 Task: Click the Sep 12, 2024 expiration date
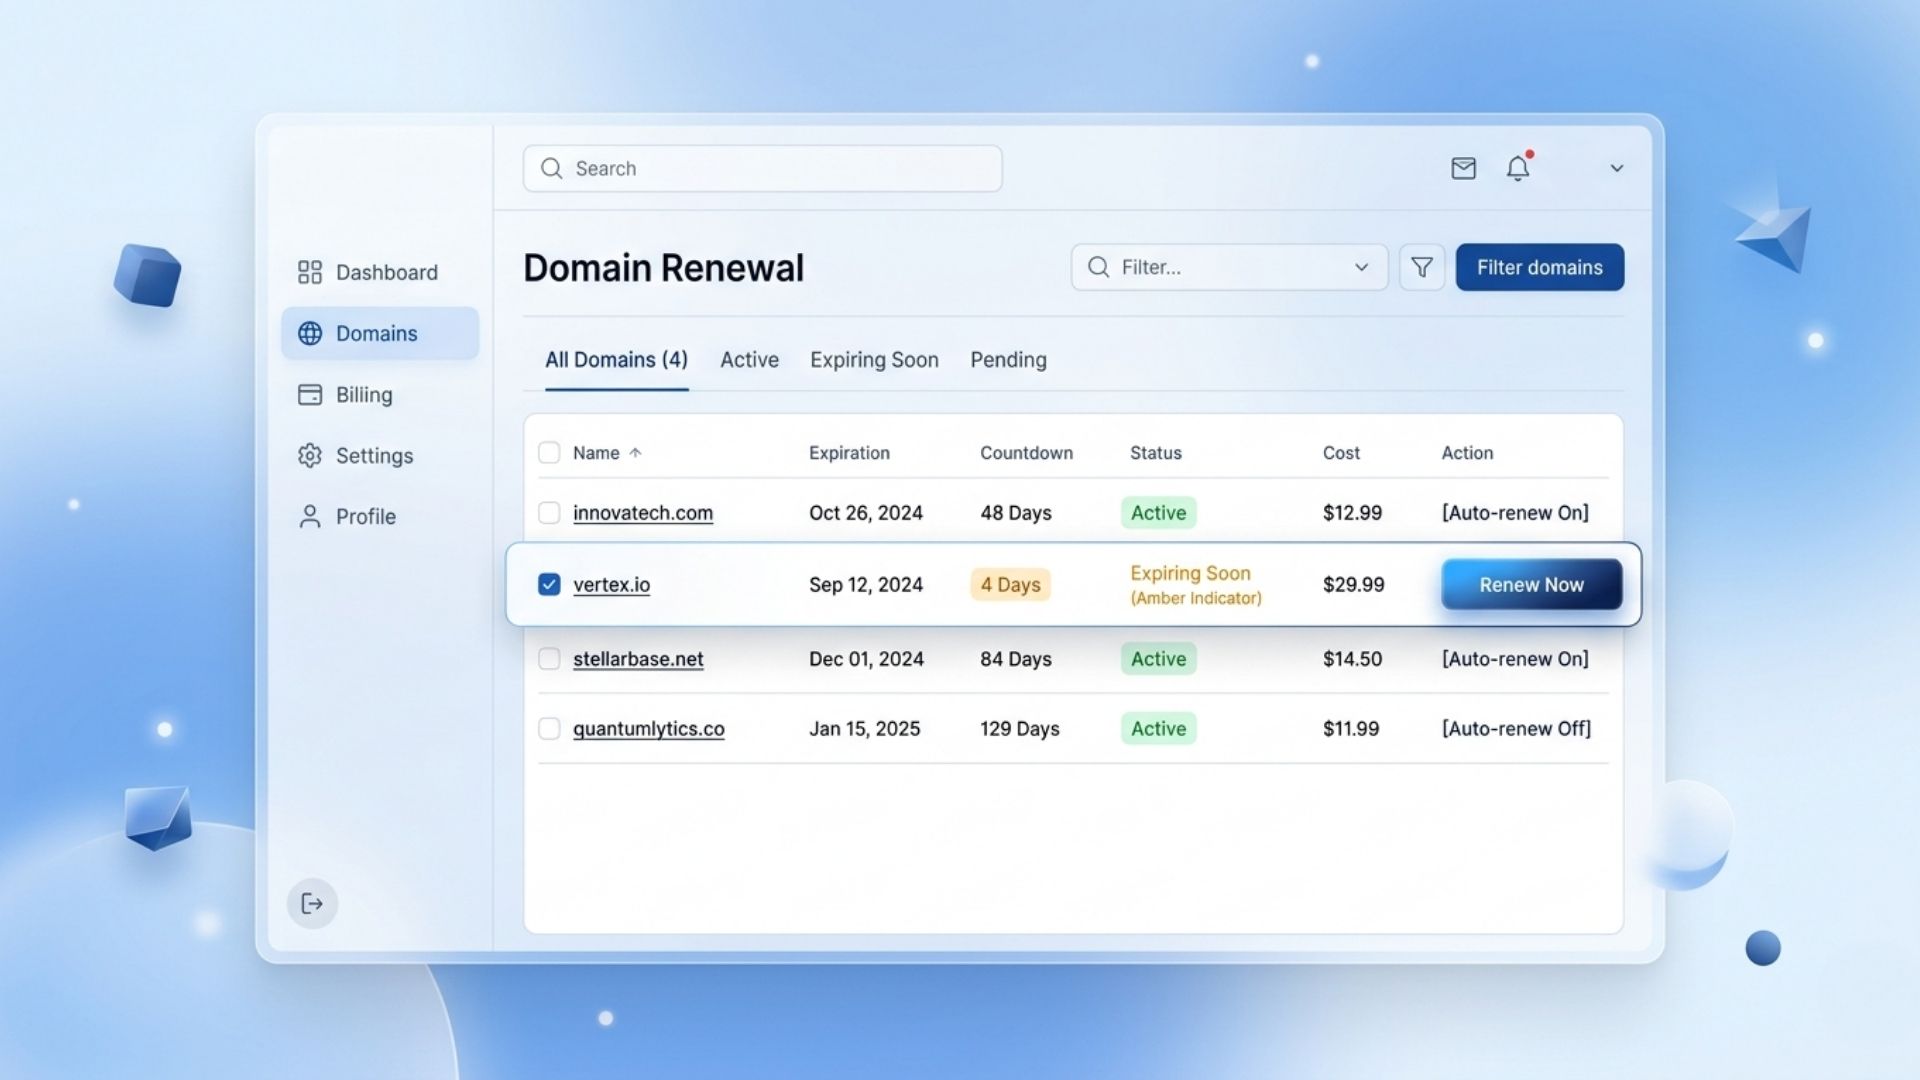coord(865,585)
